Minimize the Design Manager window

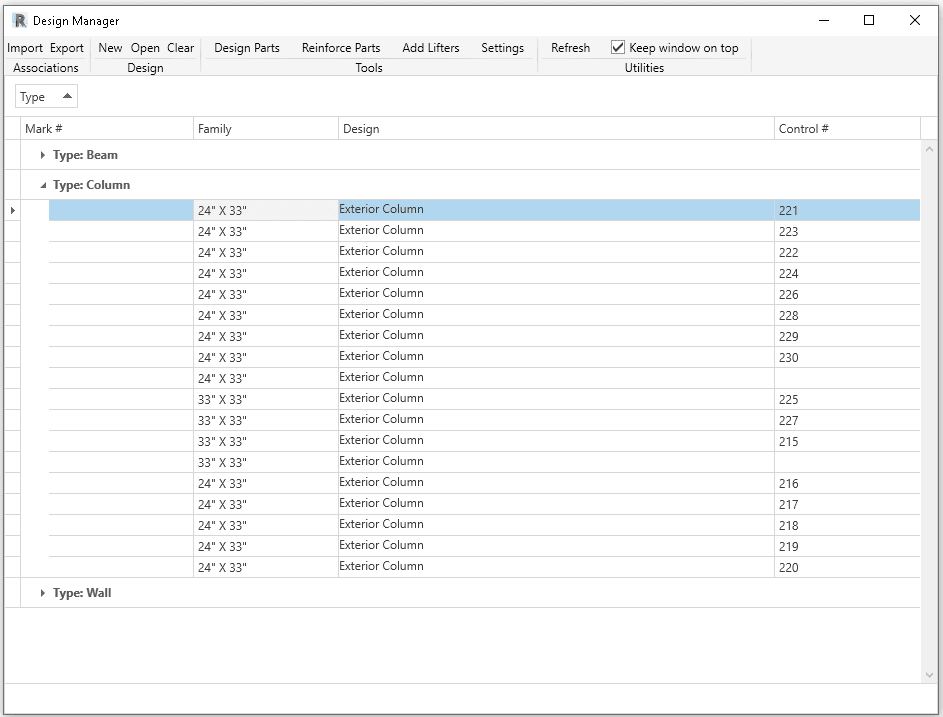(824, 20)
